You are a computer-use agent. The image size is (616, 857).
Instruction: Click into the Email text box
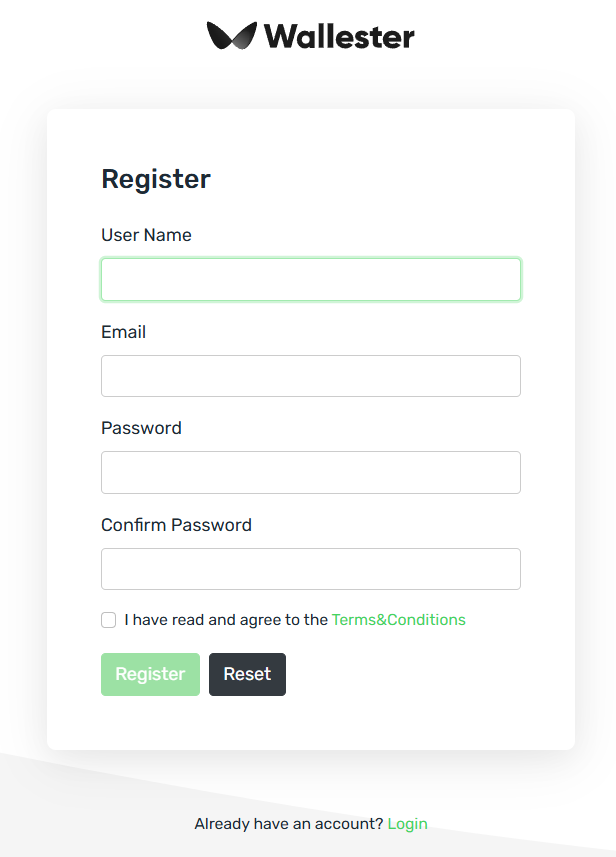(x=310, y=376)
